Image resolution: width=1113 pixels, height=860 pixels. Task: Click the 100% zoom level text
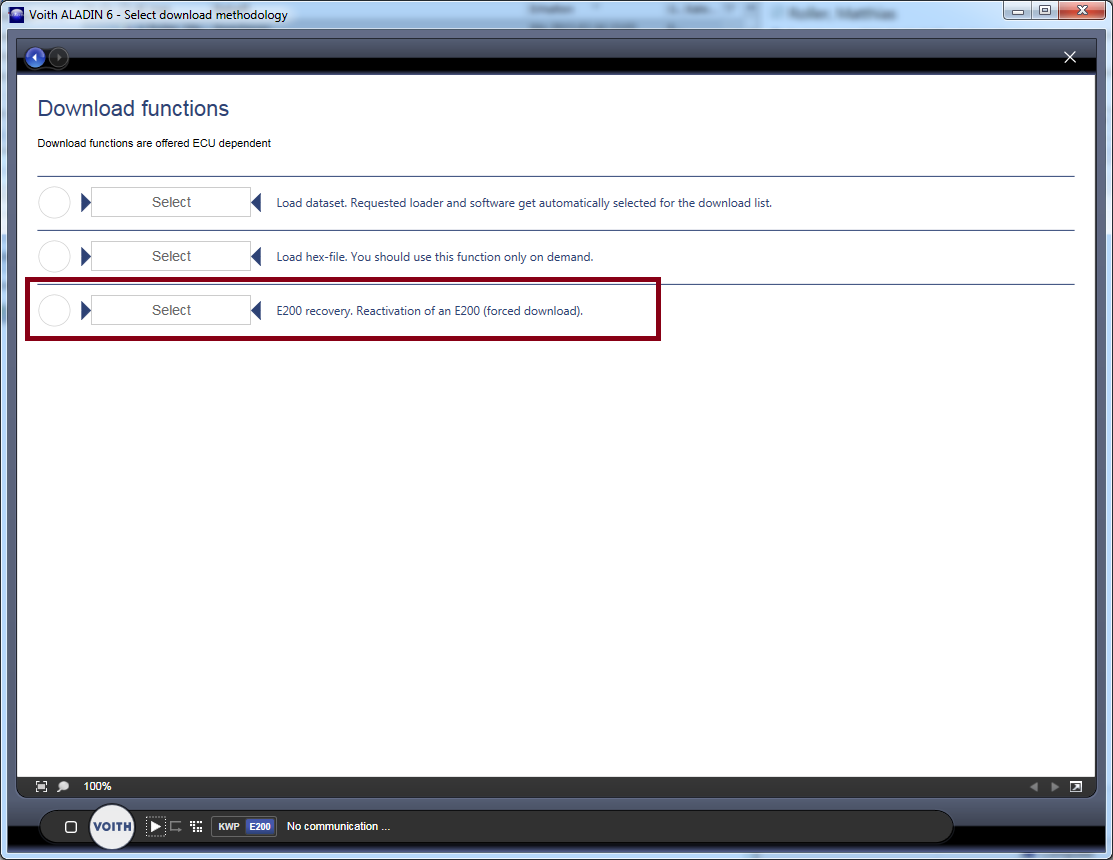click(97, 786)
